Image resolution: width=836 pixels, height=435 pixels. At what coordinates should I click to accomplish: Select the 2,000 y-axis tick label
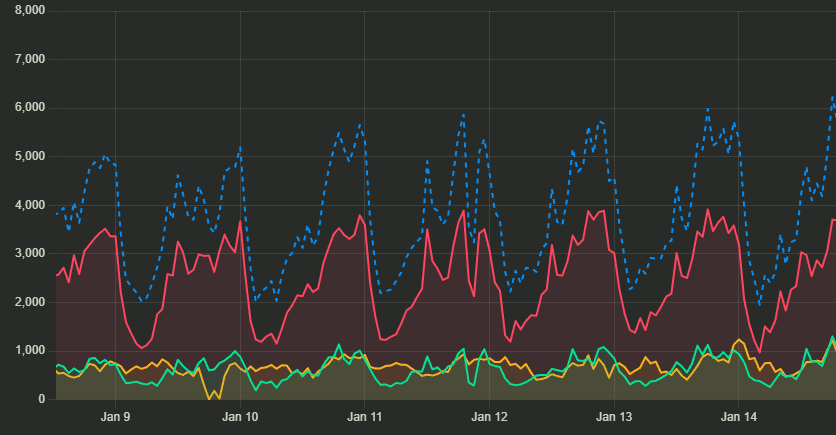click(x=26, y=302)
